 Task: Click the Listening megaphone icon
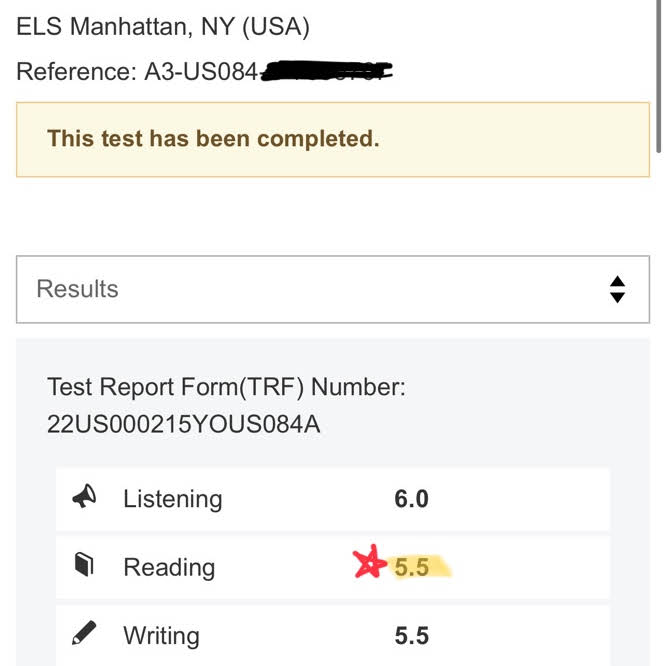[x=85, y=497]
